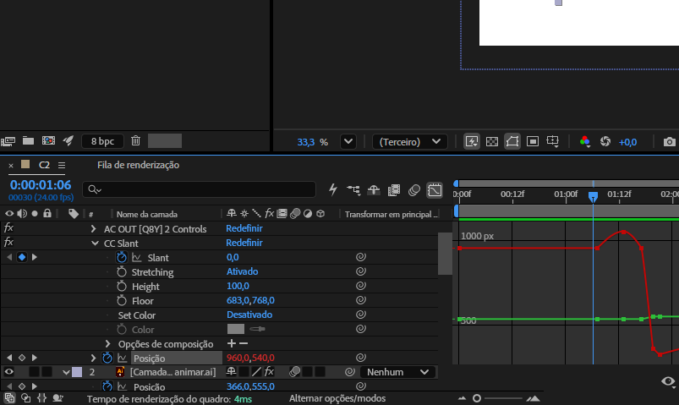Open the C2 timeline panel menu
This screenshot has height=405, width=679.
(61, 165)
